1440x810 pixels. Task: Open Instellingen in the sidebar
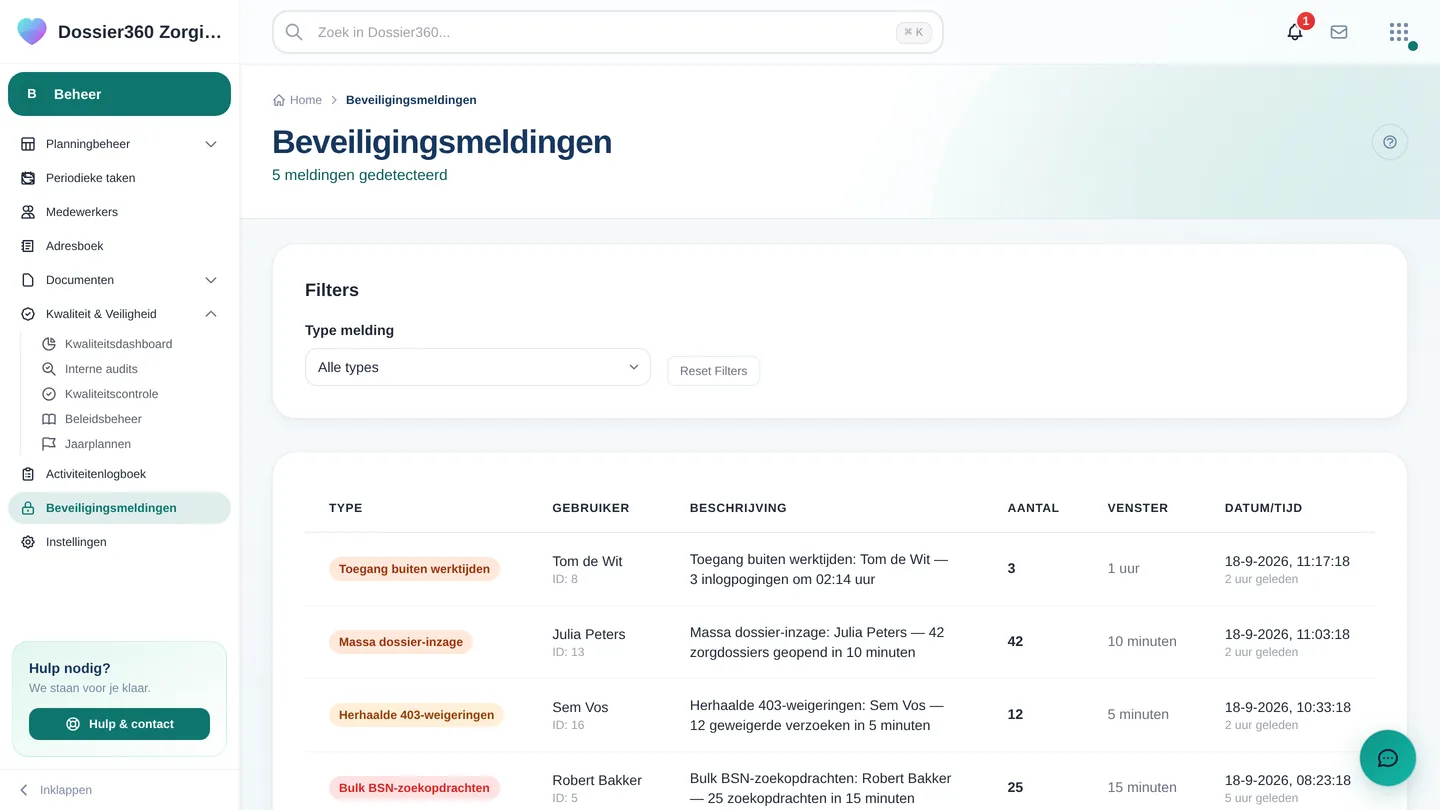(x=119, y=542)
